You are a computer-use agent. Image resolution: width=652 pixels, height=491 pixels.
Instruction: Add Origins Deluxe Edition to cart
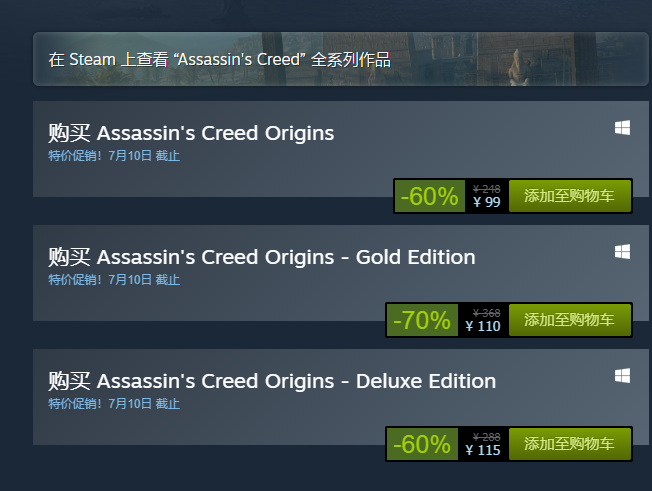pyautogui.click(x=569, y=444)
